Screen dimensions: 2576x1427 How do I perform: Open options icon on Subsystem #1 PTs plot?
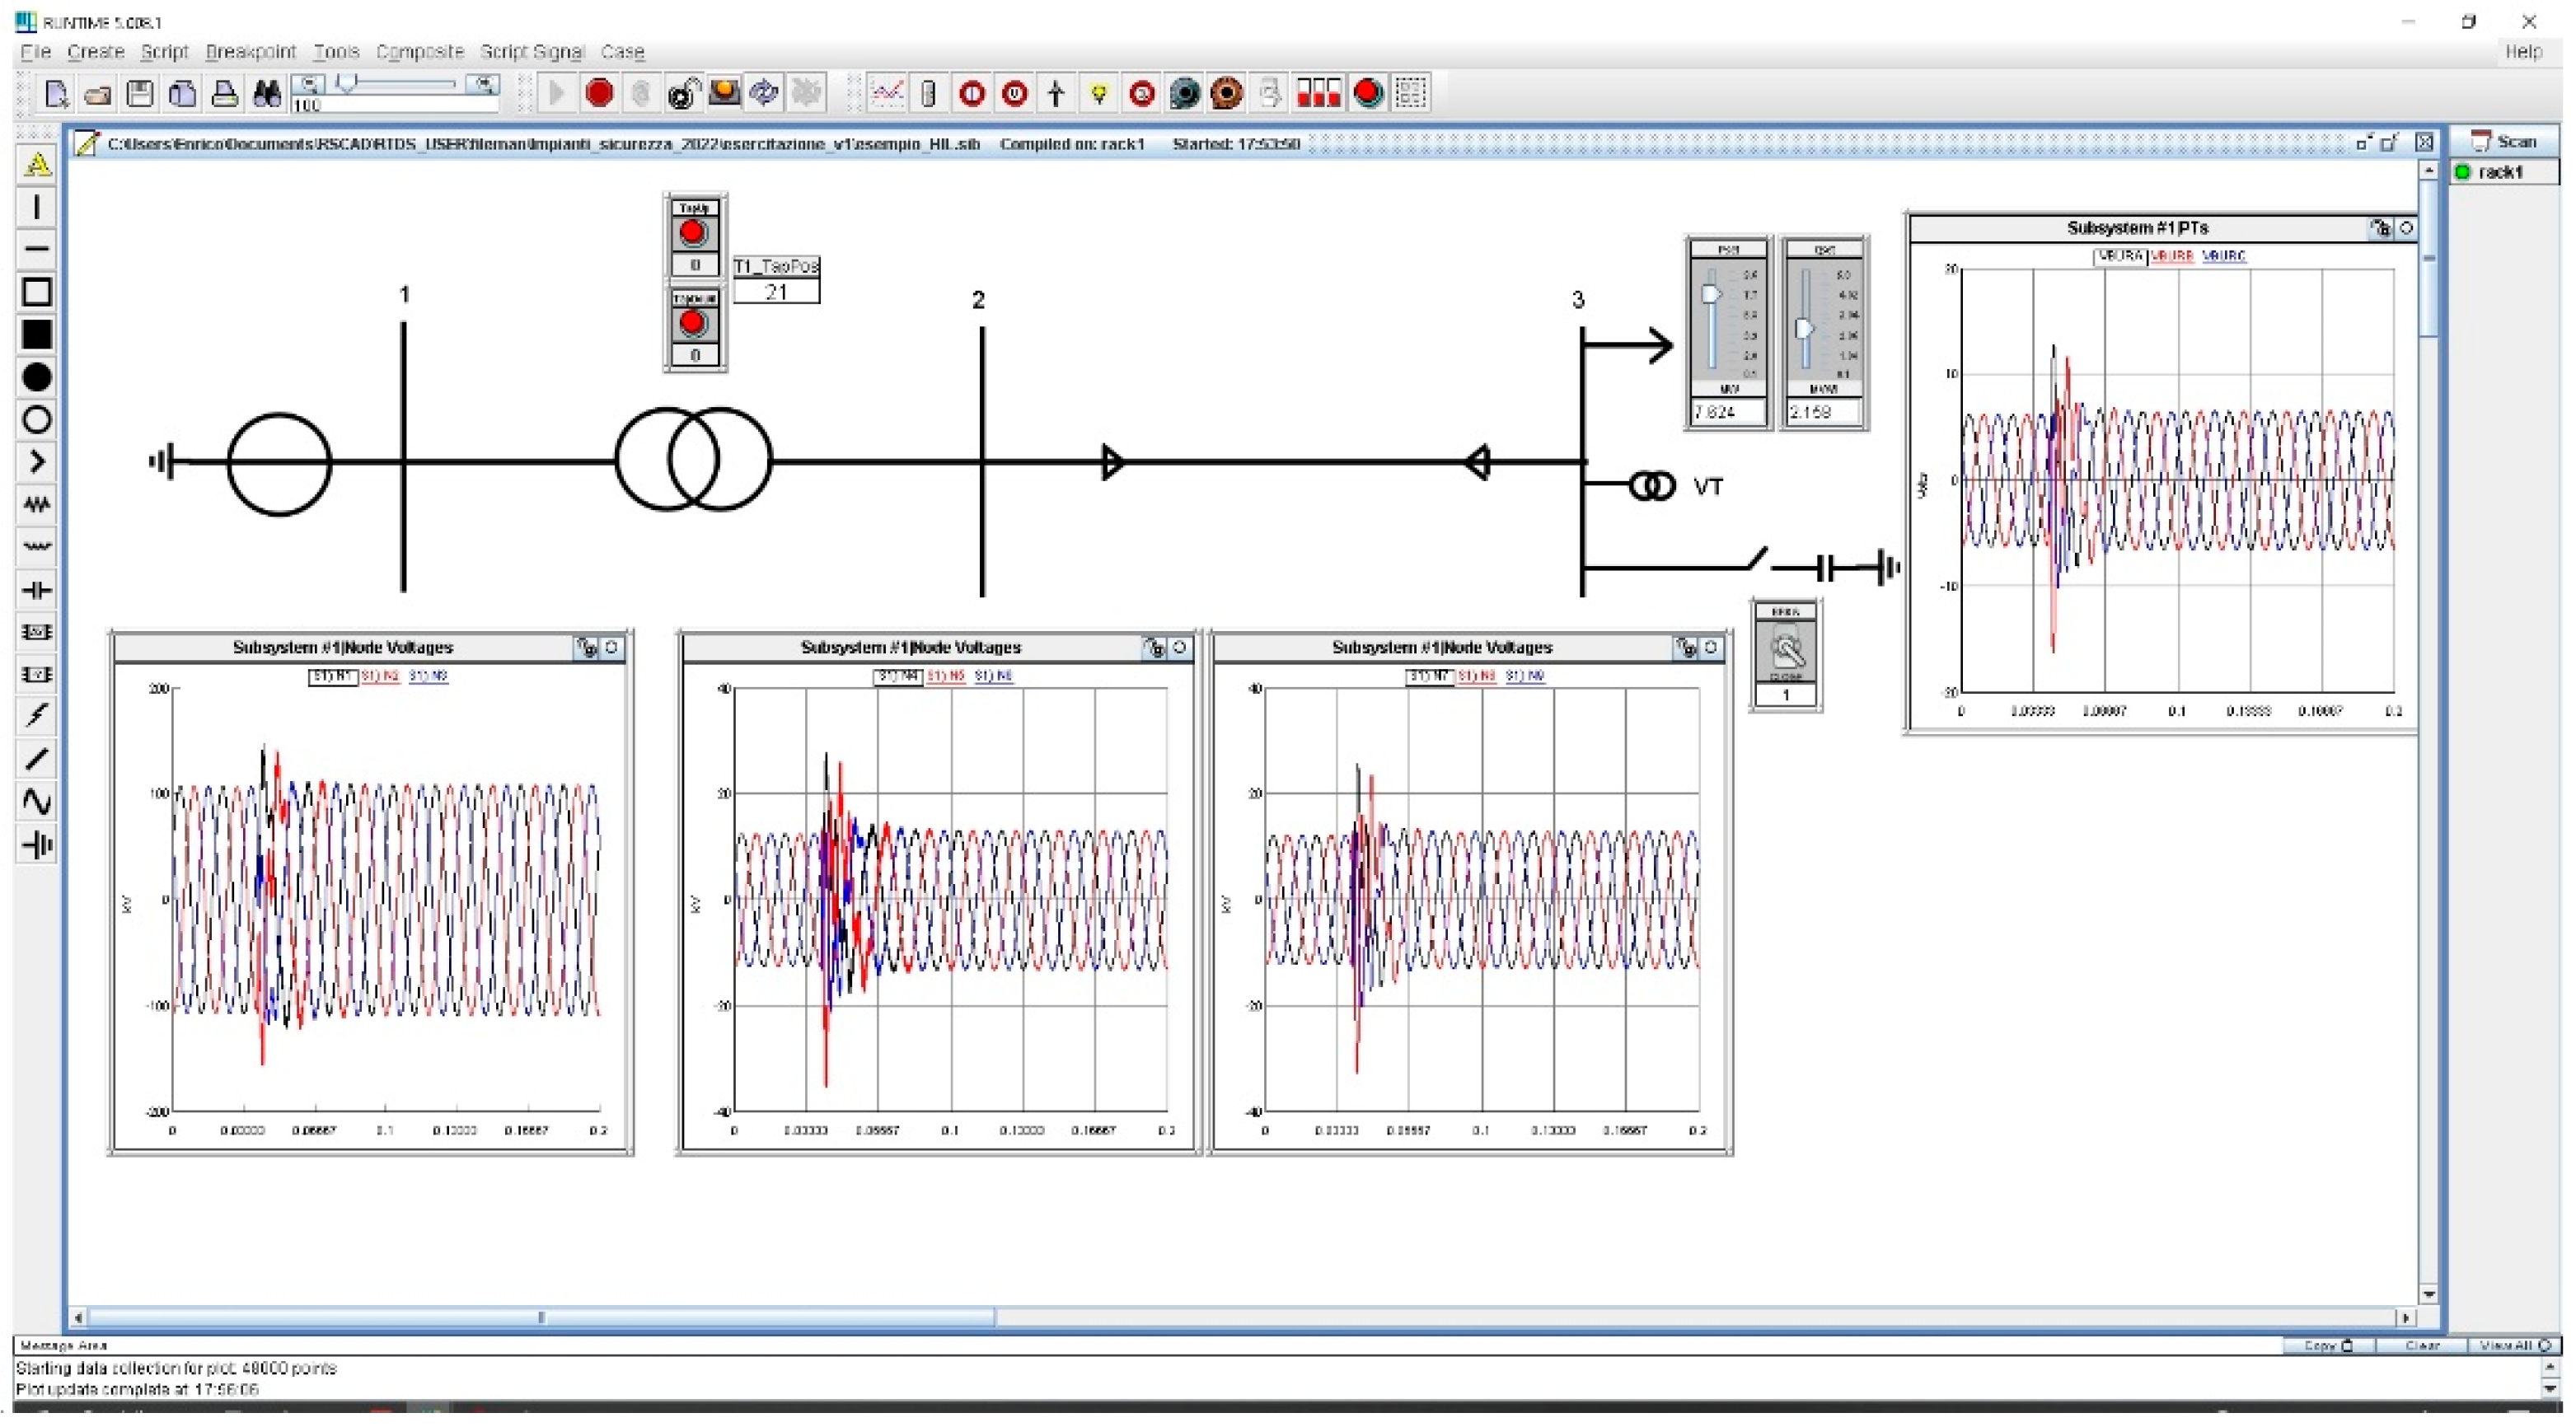click(x=2380, y=228)
